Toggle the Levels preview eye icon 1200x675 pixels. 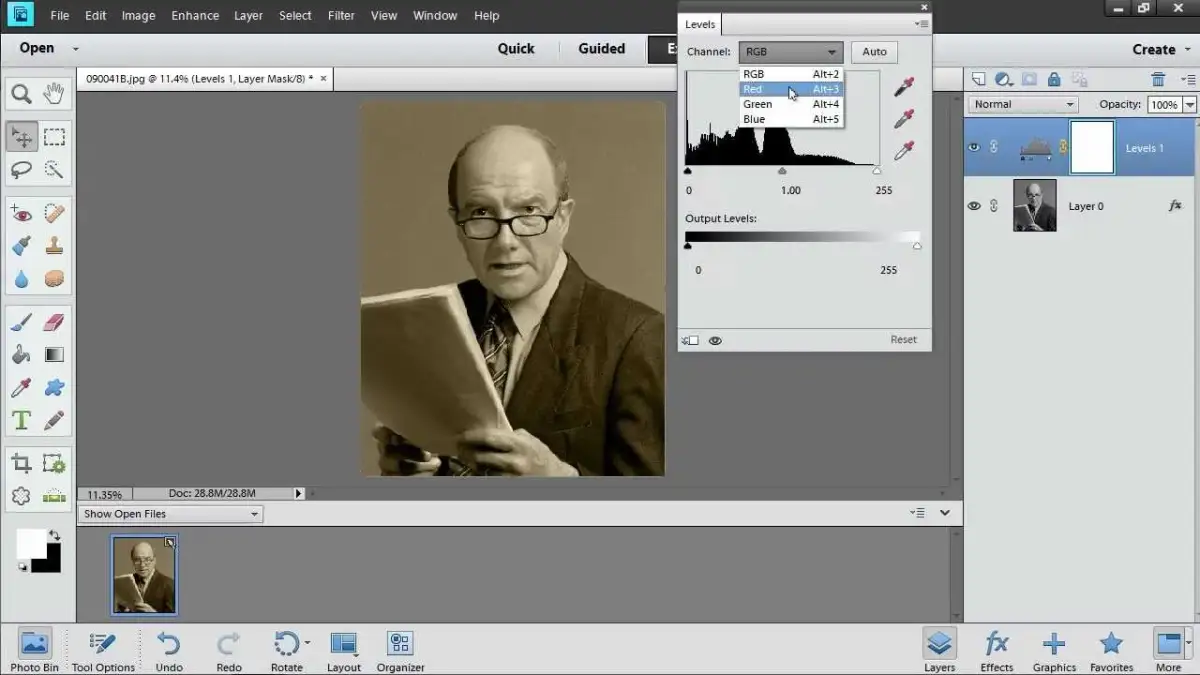(716, 340)
